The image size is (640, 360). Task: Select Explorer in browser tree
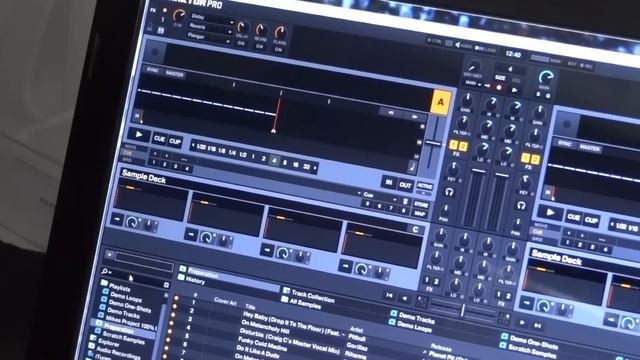pyautogui.click(x=109, y=343)
